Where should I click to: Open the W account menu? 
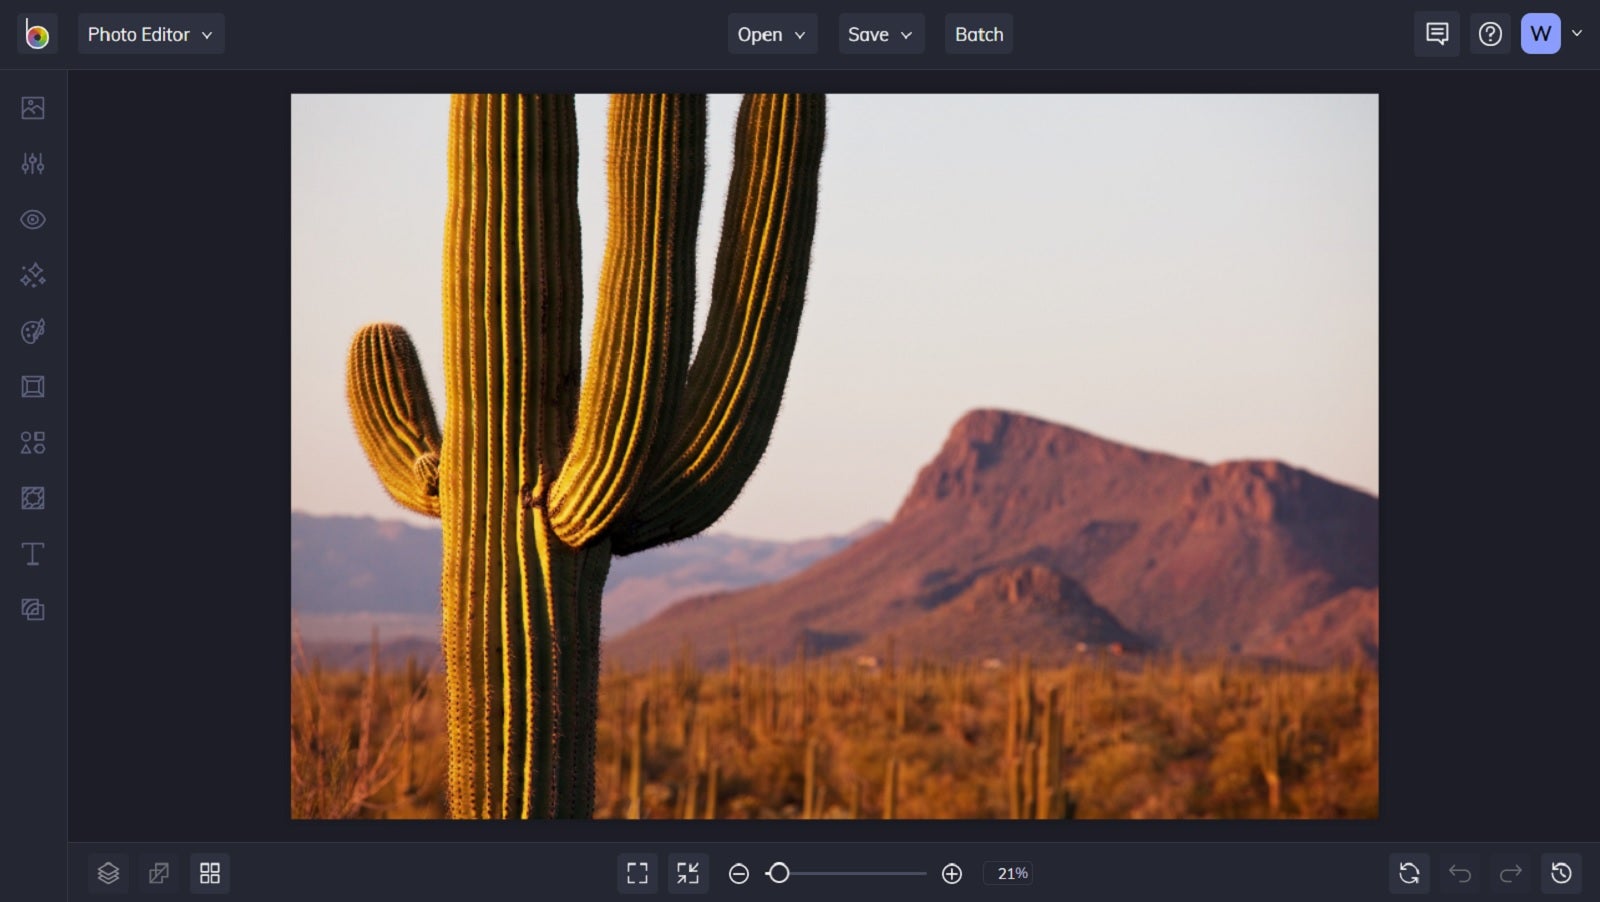(x=1540, y=33)
